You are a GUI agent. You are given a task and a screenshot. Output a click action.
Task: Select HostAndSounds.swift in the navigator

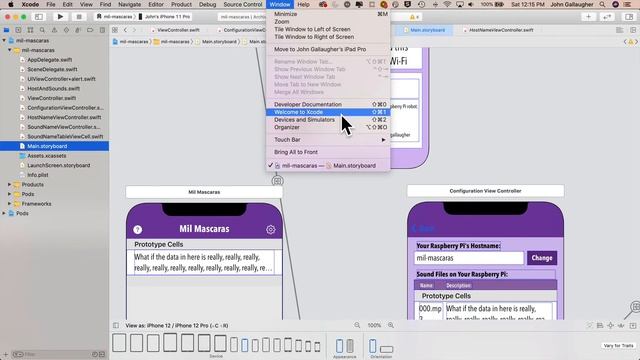(53, 89)
